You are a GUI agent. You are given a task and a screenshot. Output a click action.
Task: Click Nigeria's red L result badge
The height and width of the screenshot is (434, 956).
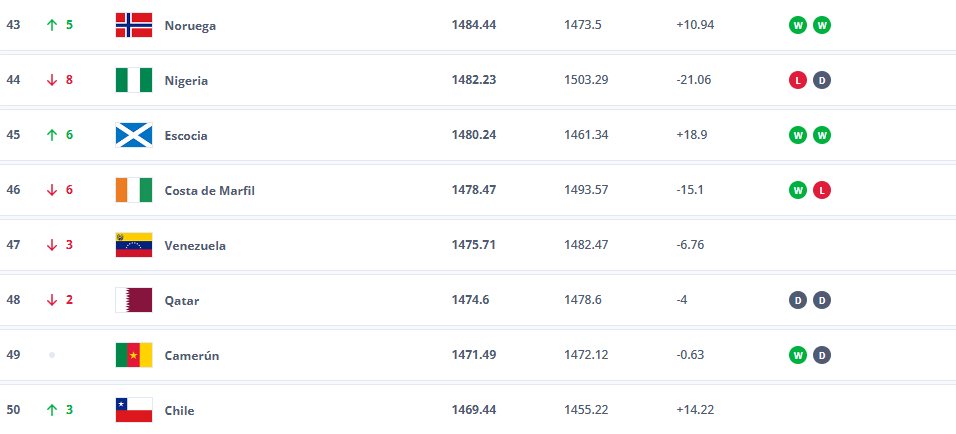tap(797, 80)
